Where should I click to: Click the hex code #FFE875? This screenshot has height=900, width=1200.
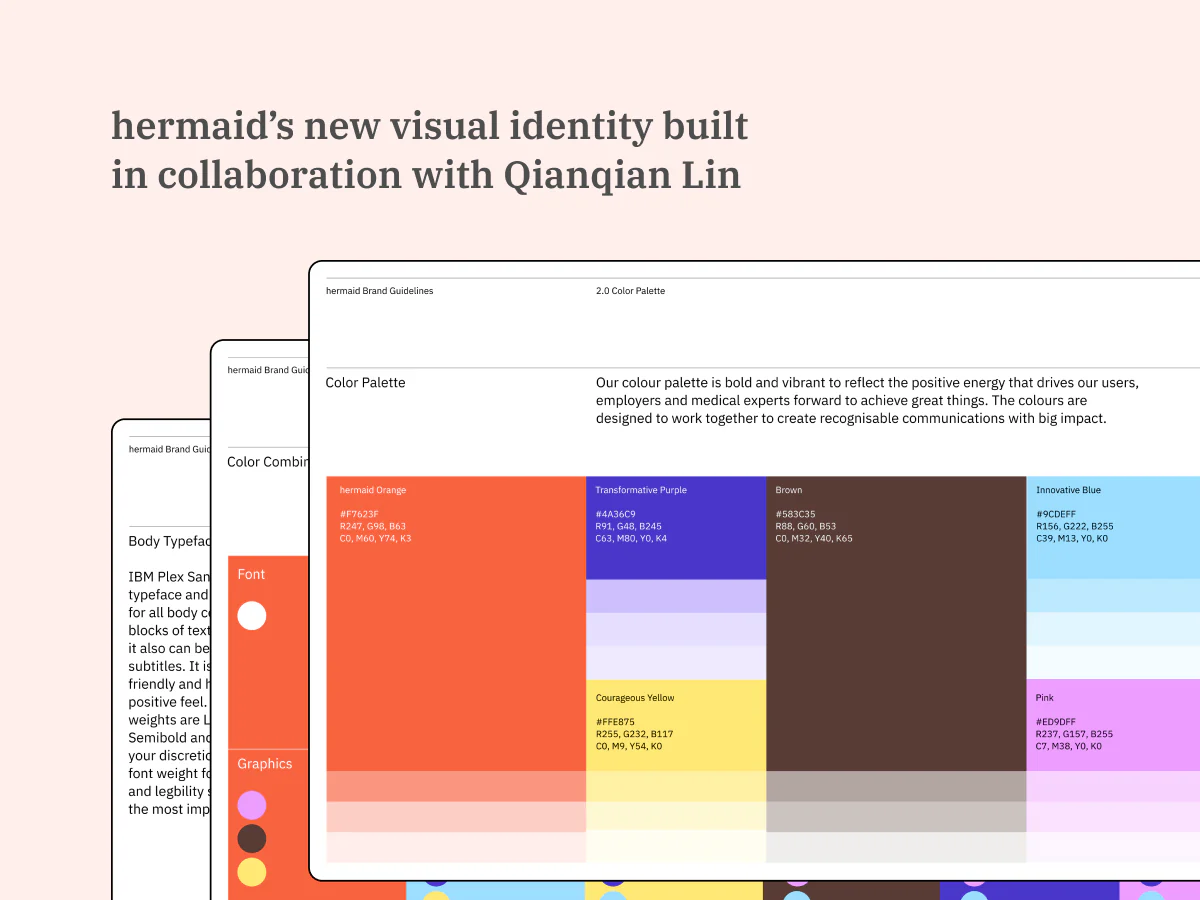coord(615,722)
